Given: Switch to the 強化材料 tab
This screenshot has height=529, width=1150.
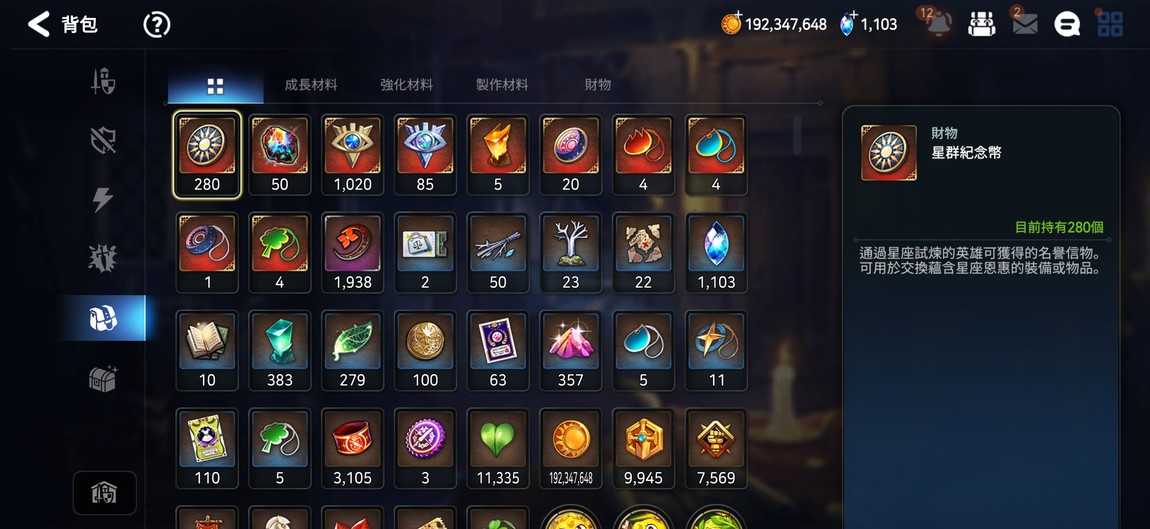Looking at the screenshot, I should pyautogui.click(x=406, y=84).
